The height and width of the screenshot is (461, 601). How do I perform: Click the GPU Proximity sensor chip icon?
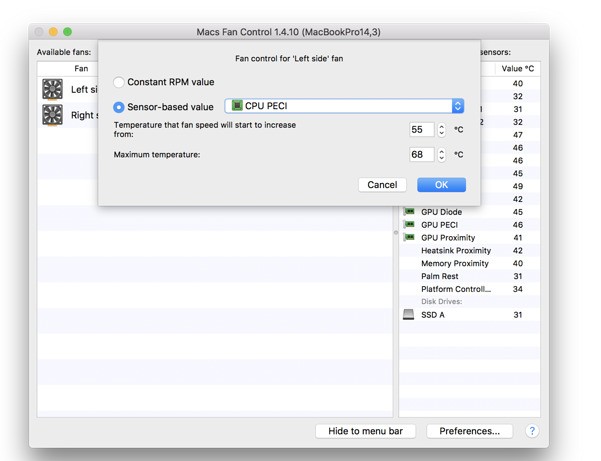pos(409,237)
